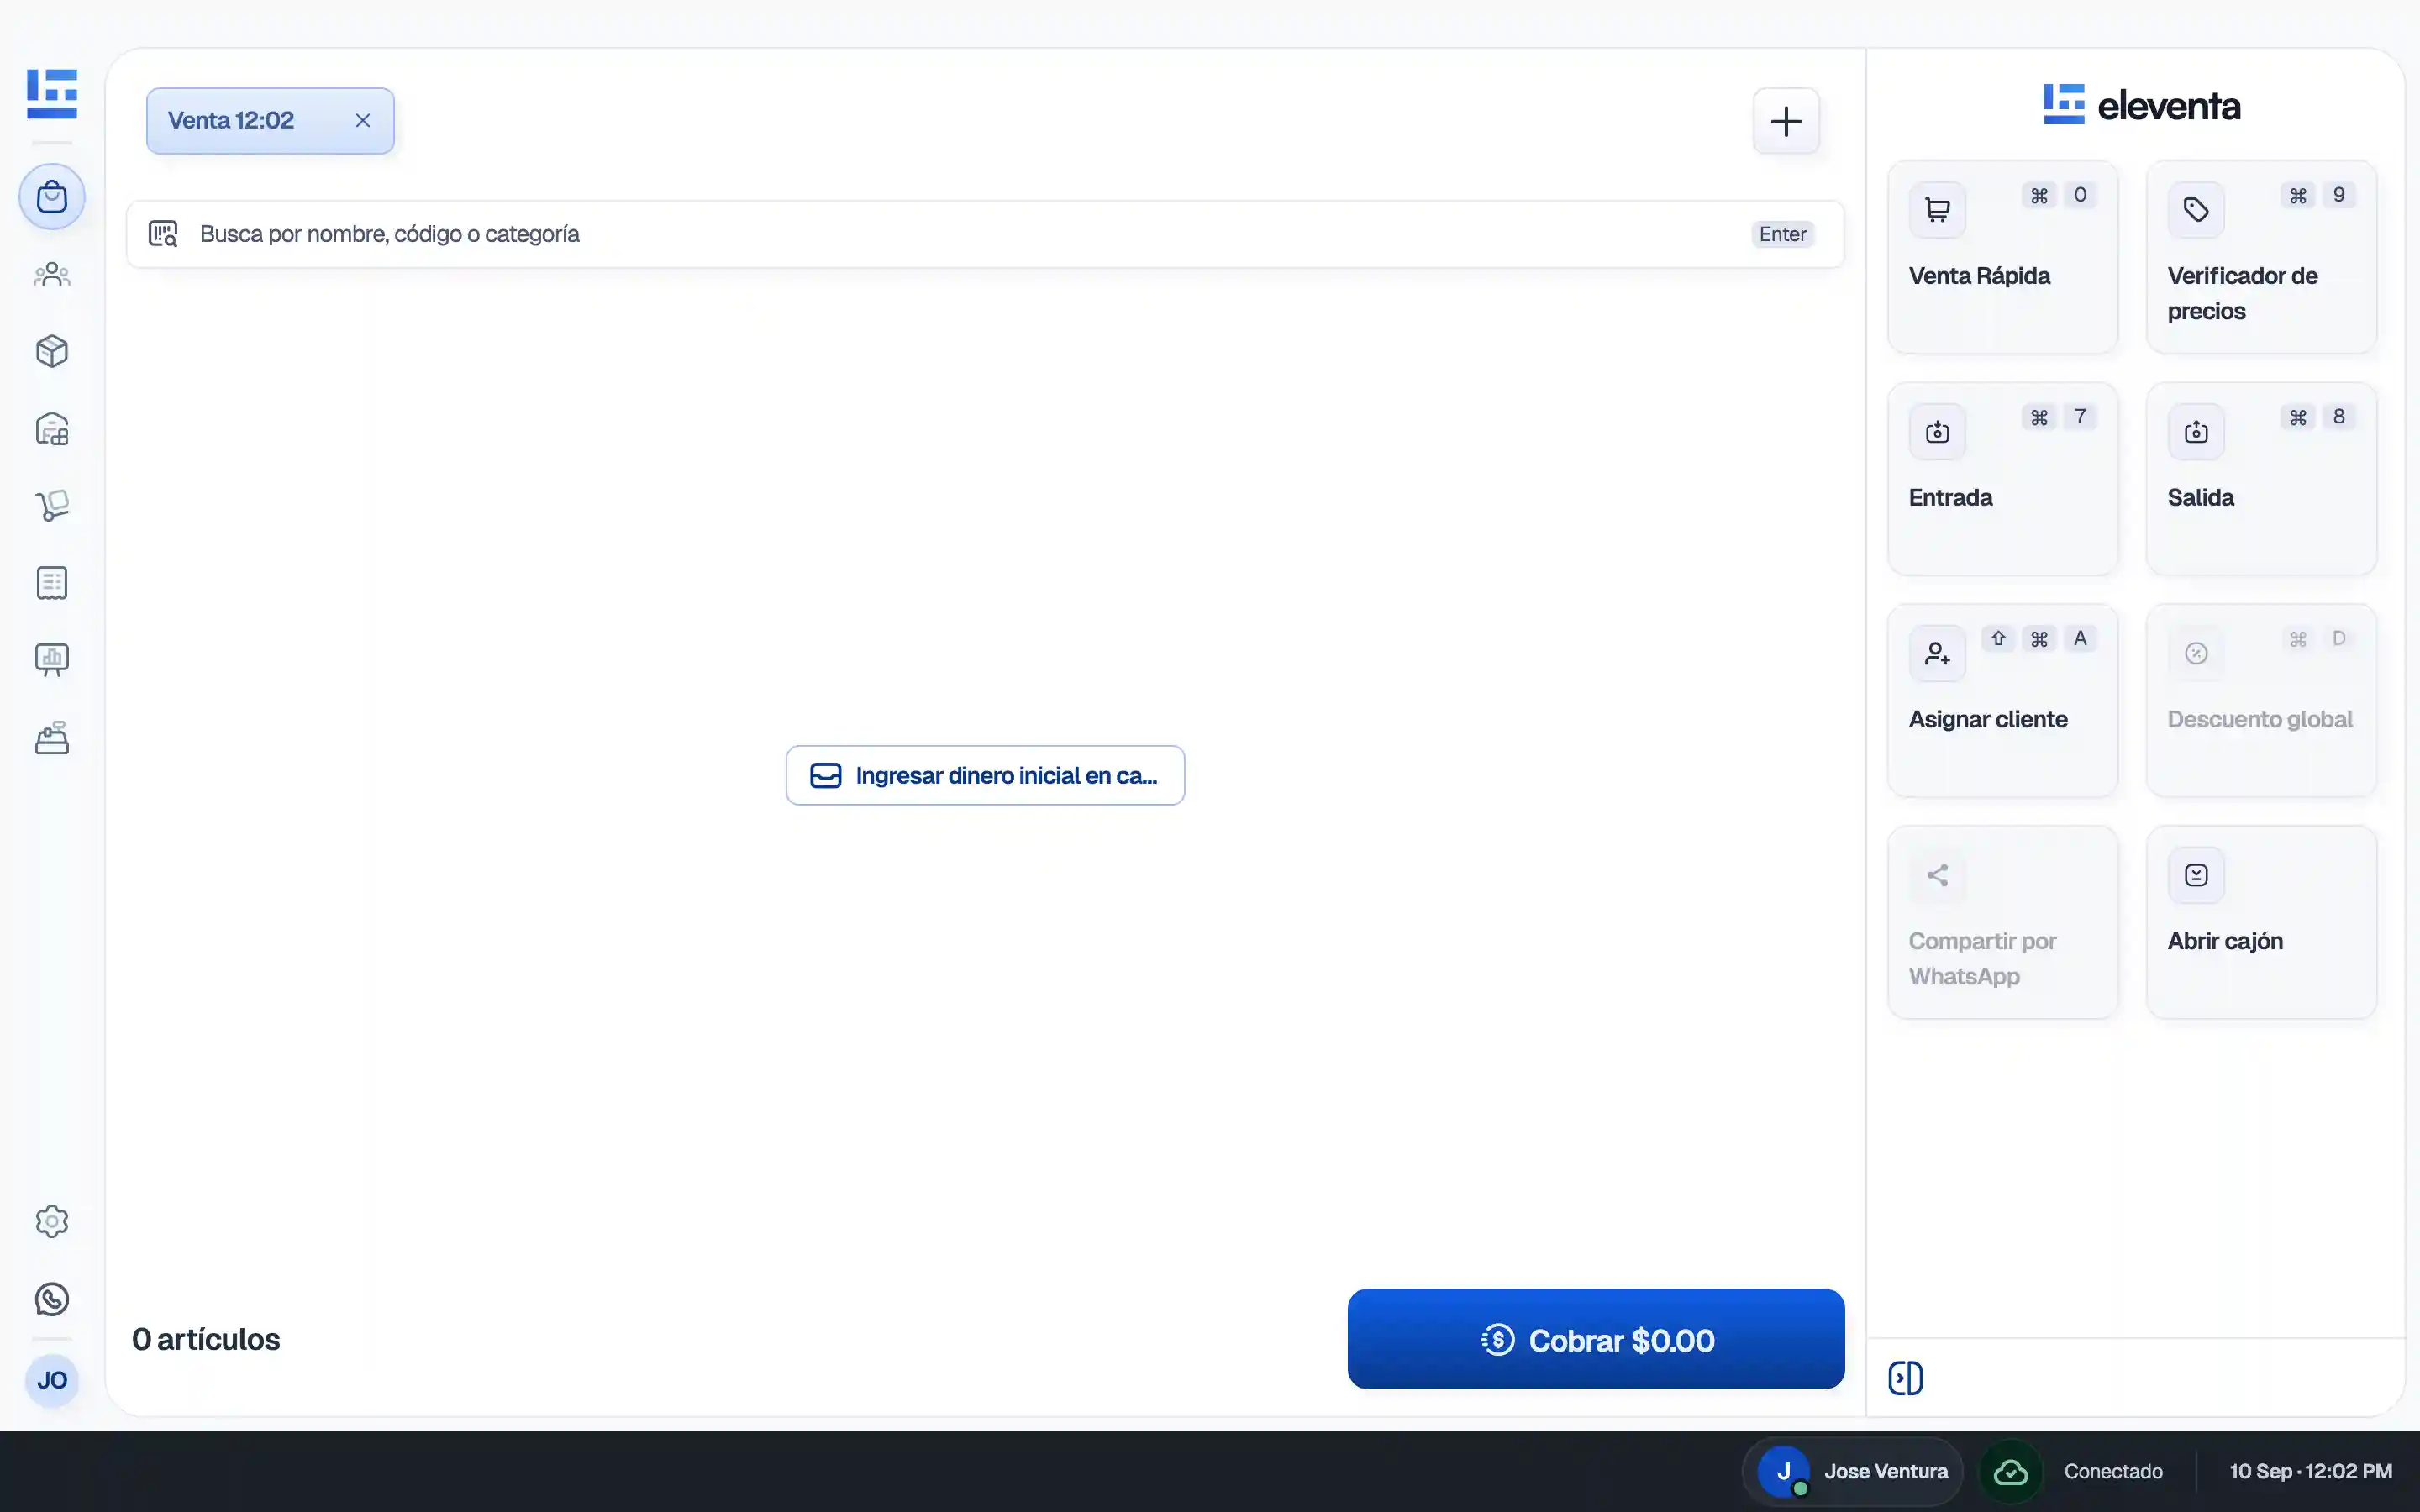Click the cloud connection status icon
The image size is (2420, 1512).
coord(2011,1471)
